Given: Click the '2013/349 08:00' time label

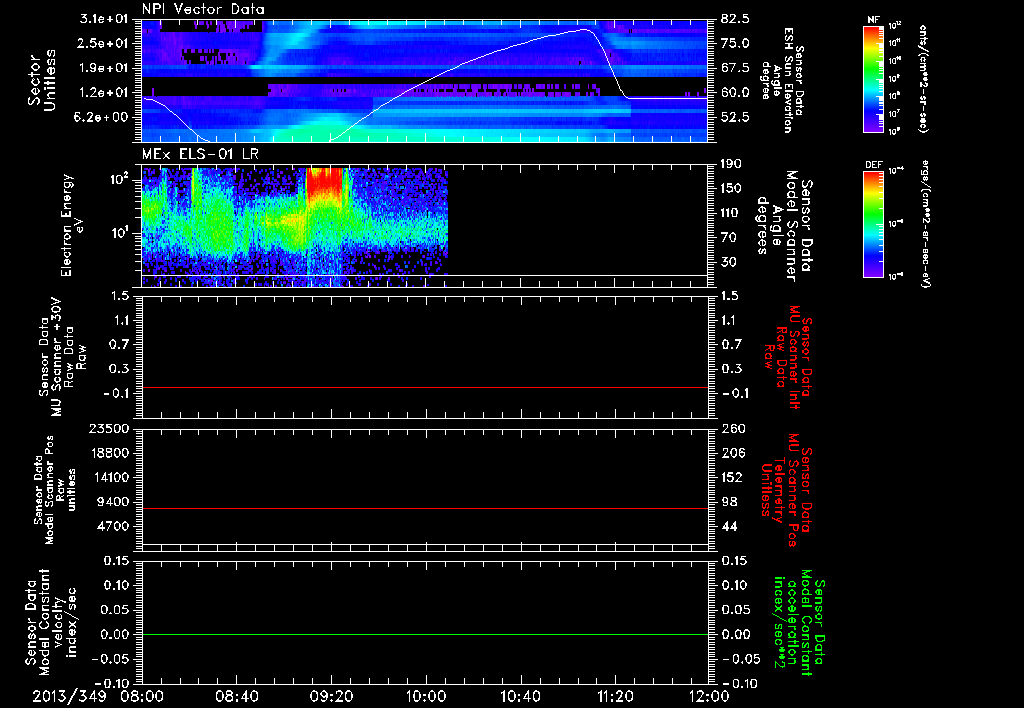Looking at the screenshot, I should (x=98, y=696).
